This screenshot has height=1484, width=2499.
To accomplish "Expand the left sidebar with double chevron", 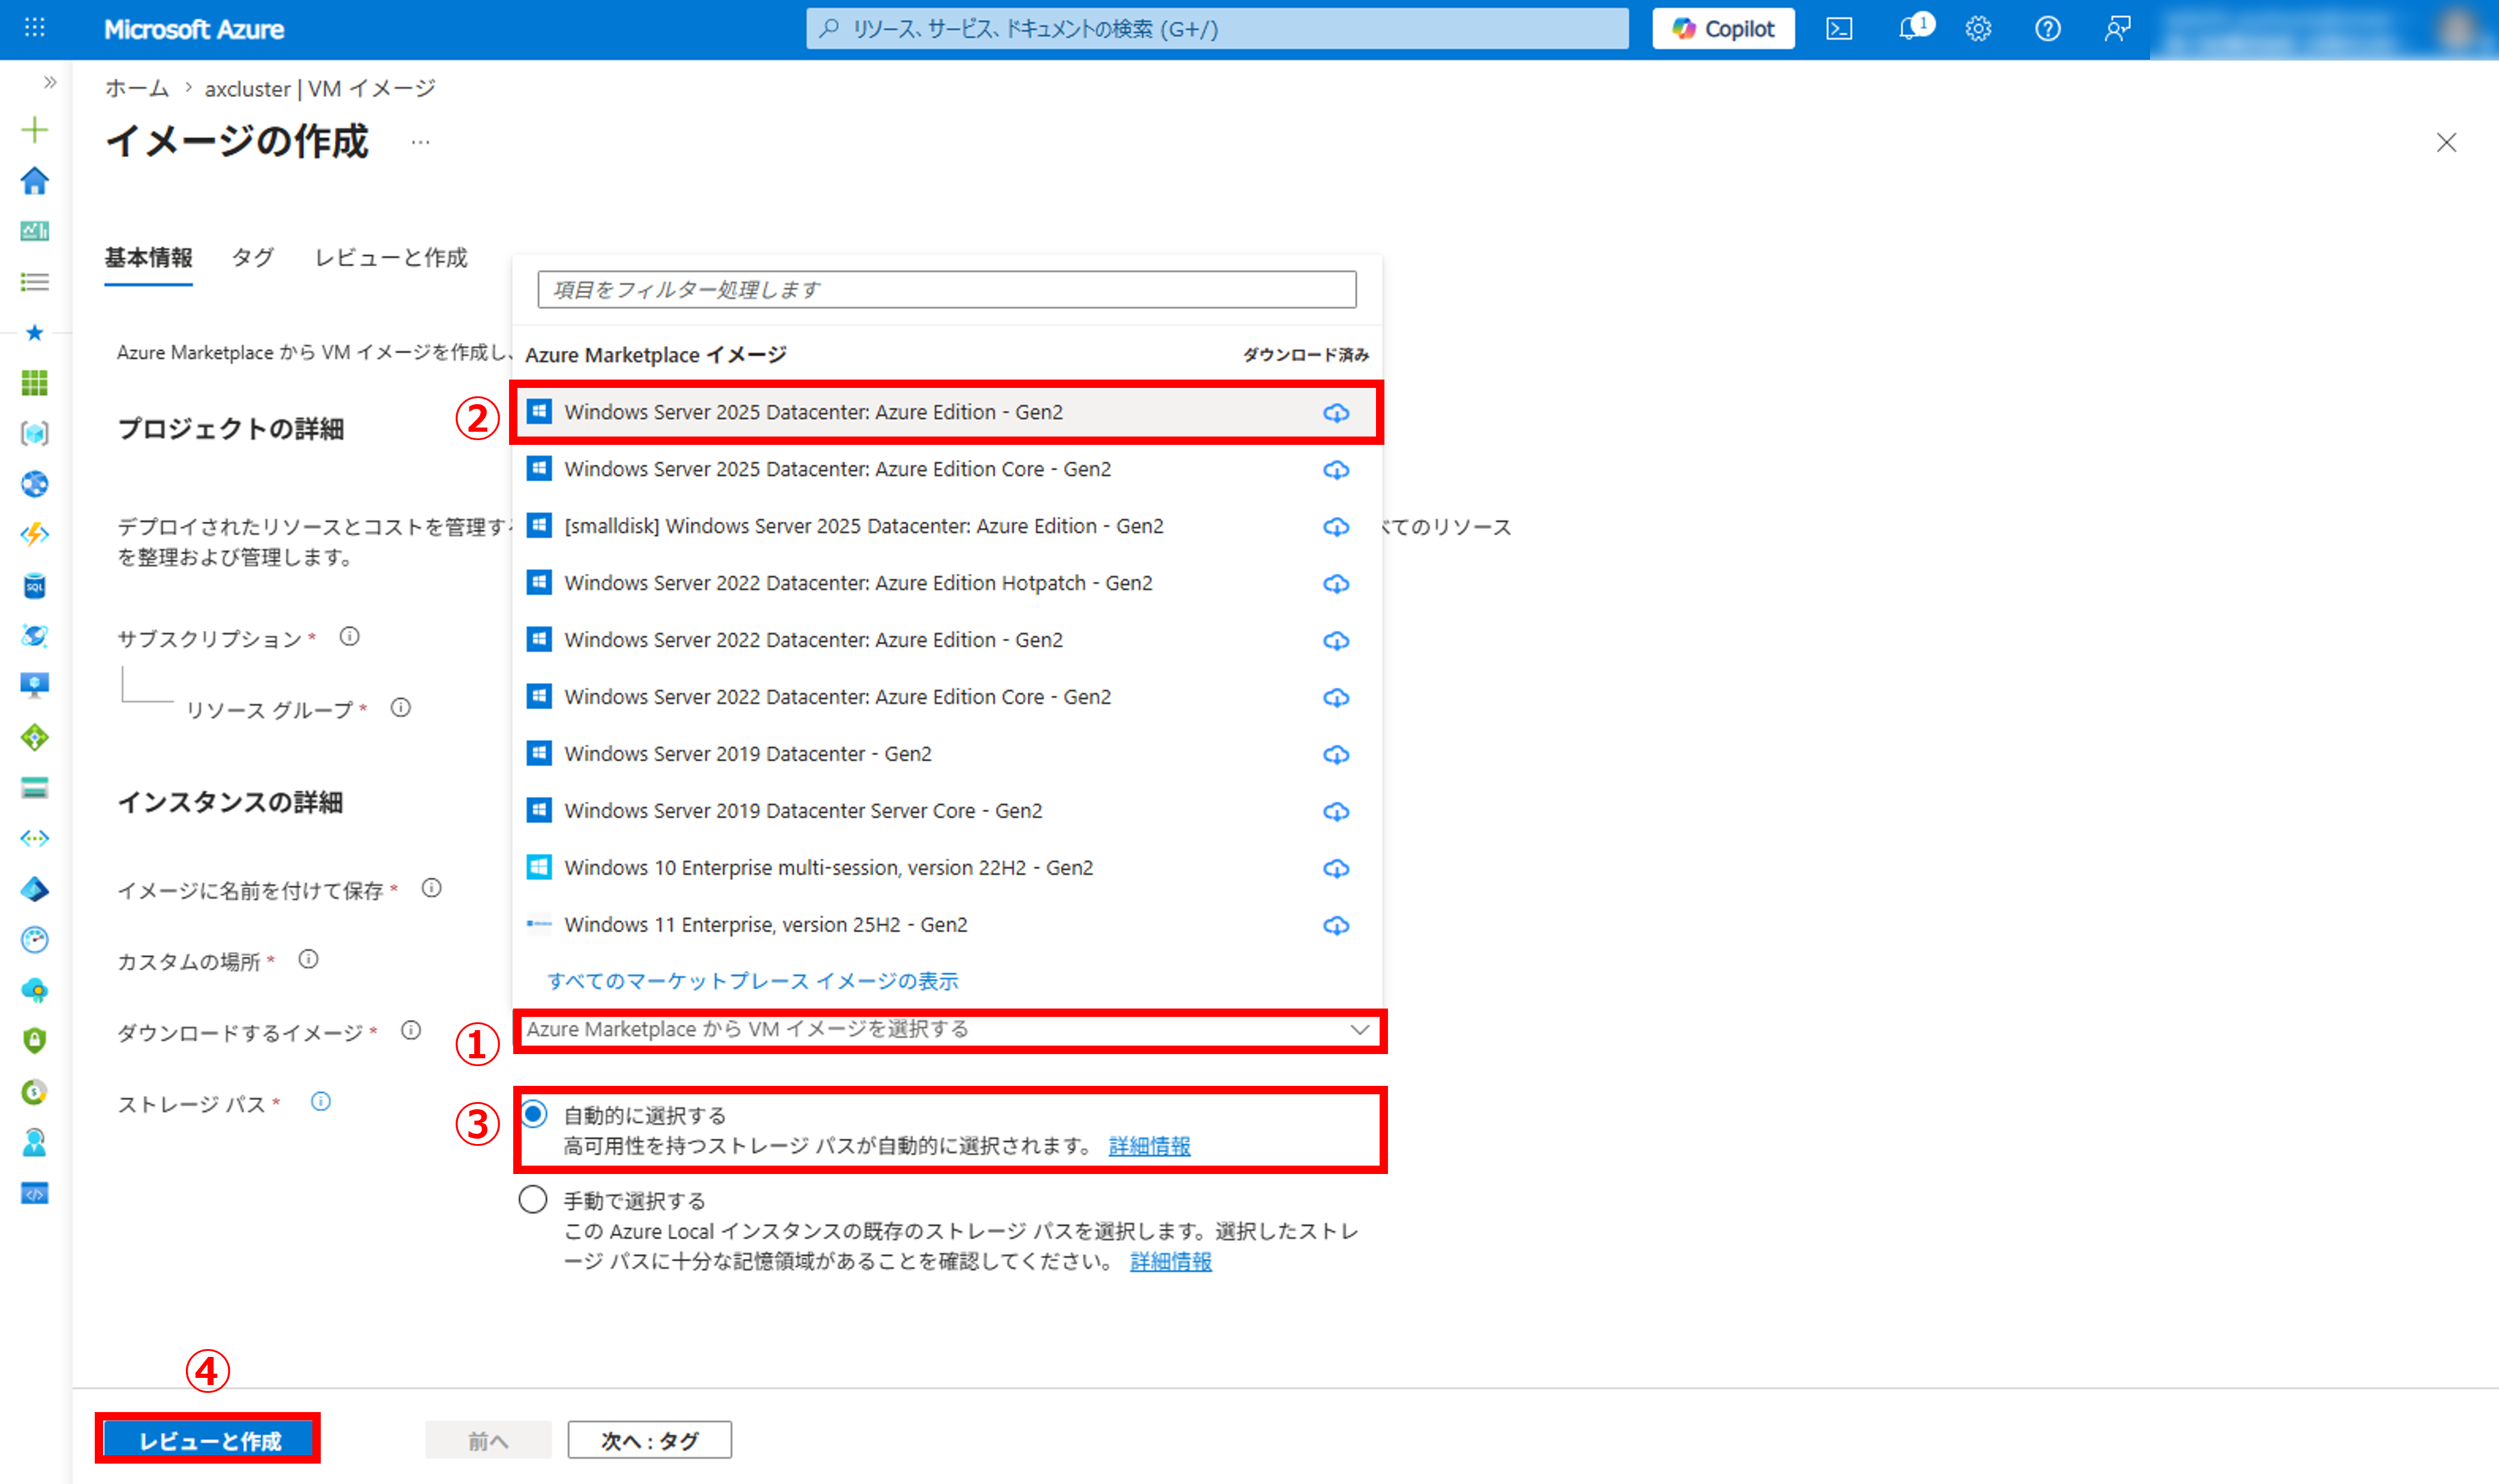I will (x=50, y=82).
